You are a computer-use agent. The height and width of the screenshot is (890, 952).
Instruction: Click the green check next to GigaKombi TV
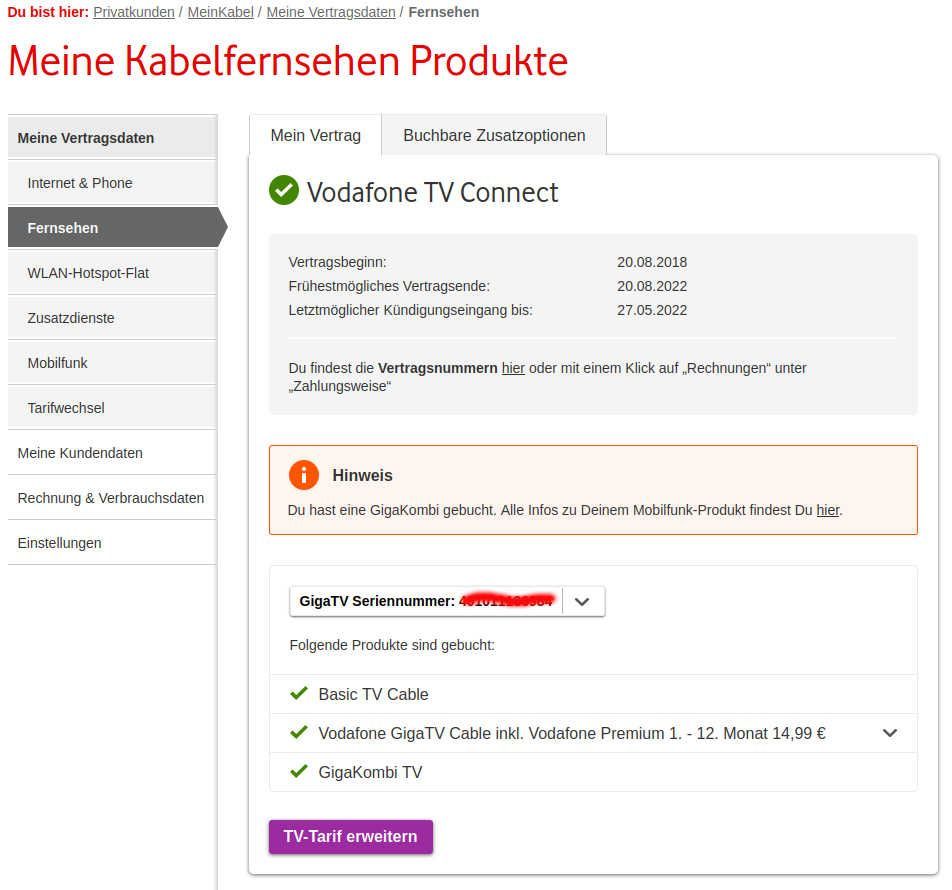point(298,771)
